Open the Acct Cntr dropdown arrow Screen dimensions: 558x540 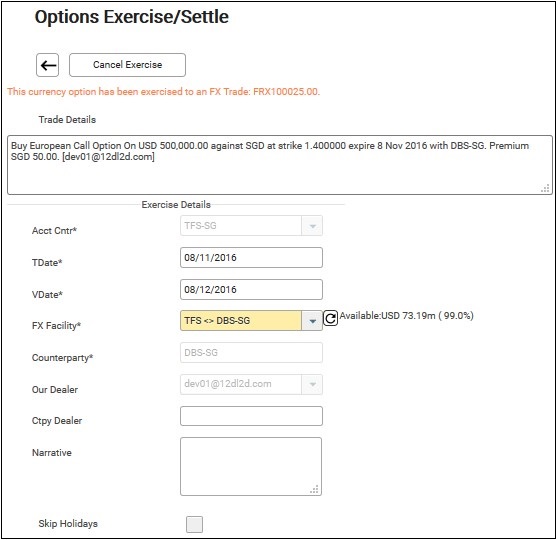[312, 226]
